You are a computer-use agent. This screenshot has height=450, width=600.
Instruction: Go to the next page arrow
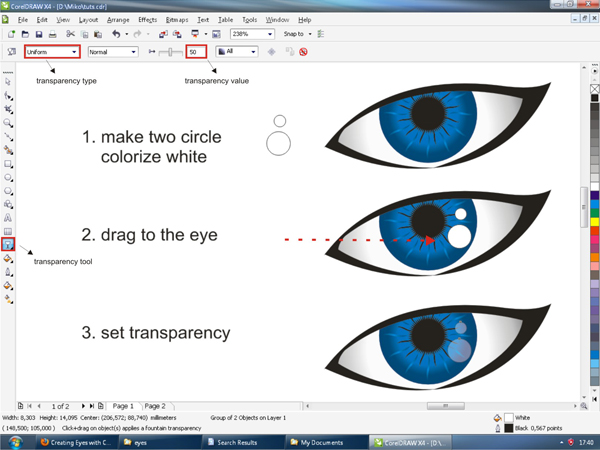[x=83, y=406]
